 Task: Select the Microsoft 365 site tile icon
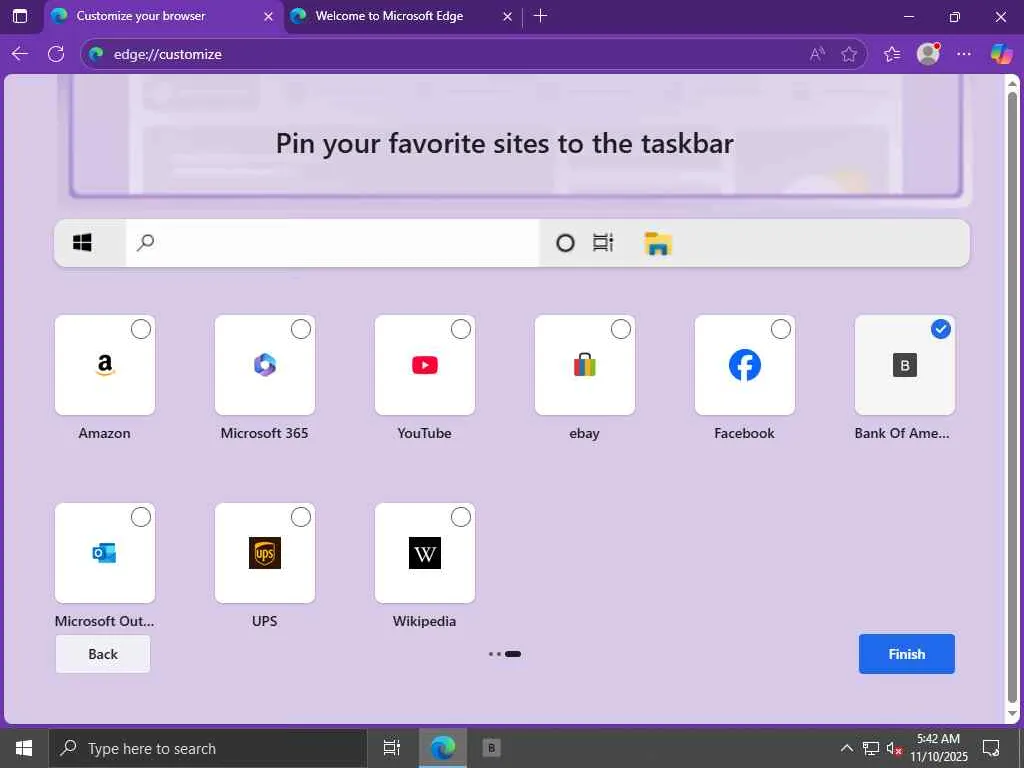[264, 364]
